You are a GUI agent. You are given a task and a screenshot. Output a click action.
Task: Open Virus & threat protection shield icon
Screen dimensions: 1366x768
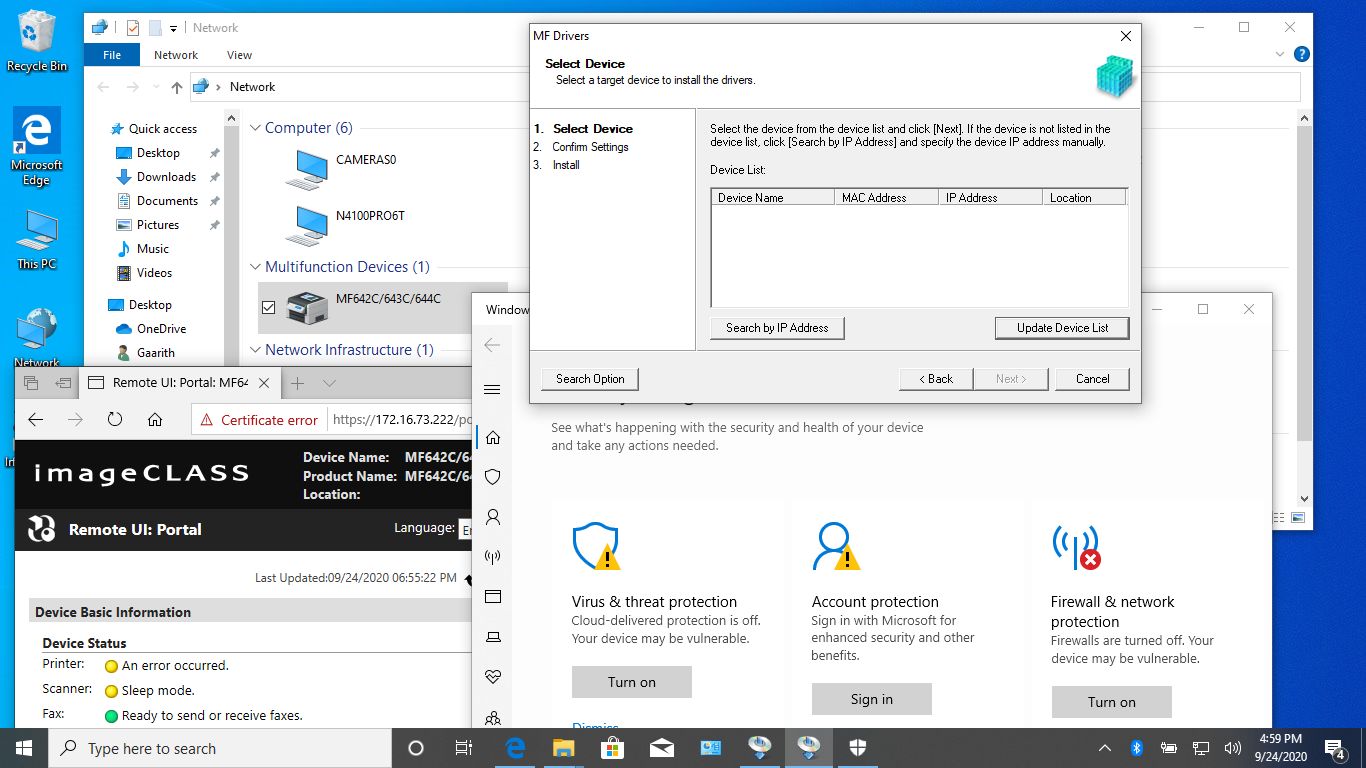(492, 477)
